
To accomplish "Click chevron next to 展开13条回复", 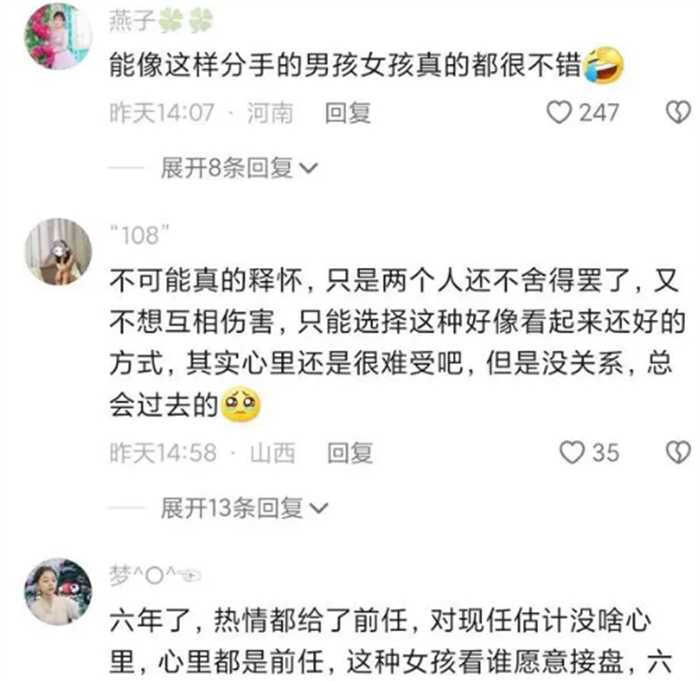I will click(x=319, y=509).
